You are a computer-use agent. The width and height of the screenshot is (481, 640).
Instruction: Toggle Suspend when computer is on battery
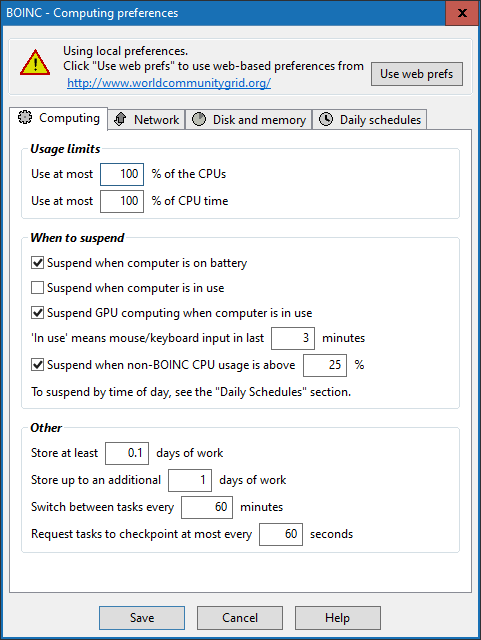coord(38,263)
